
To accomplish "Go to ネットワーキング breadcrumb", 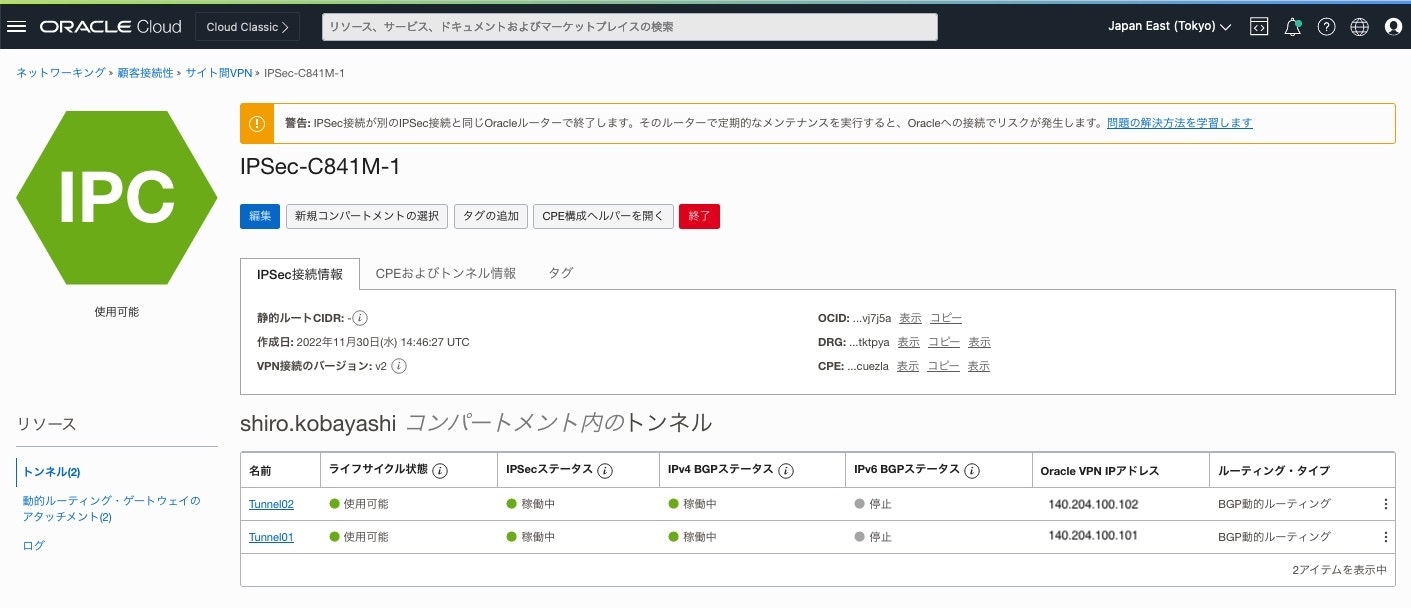I will pyautogui.click(x=60, y=74).
